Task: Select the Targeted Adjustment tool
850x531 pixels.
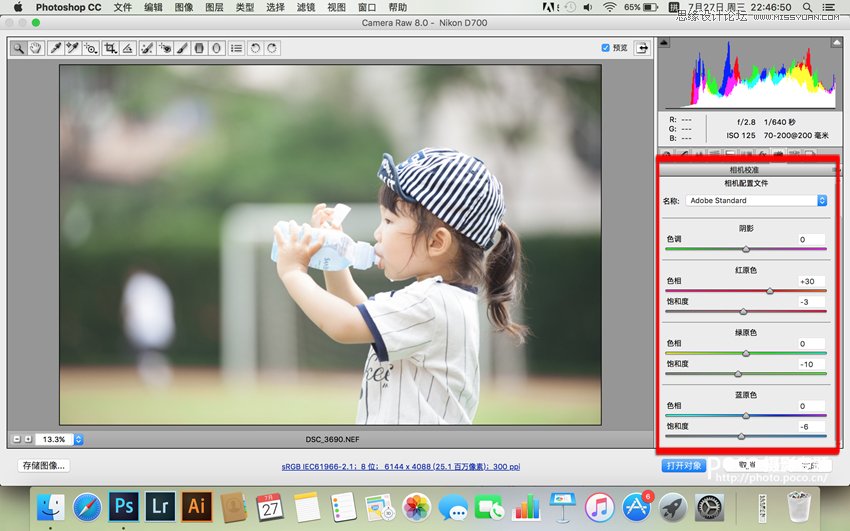Action: [x=91, y=48]
